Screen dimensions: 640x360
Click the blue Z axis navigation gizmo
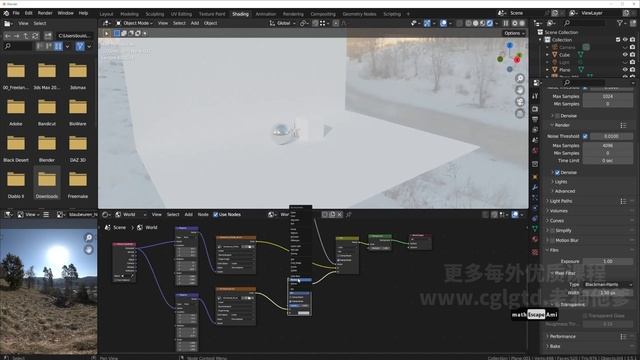510,45
